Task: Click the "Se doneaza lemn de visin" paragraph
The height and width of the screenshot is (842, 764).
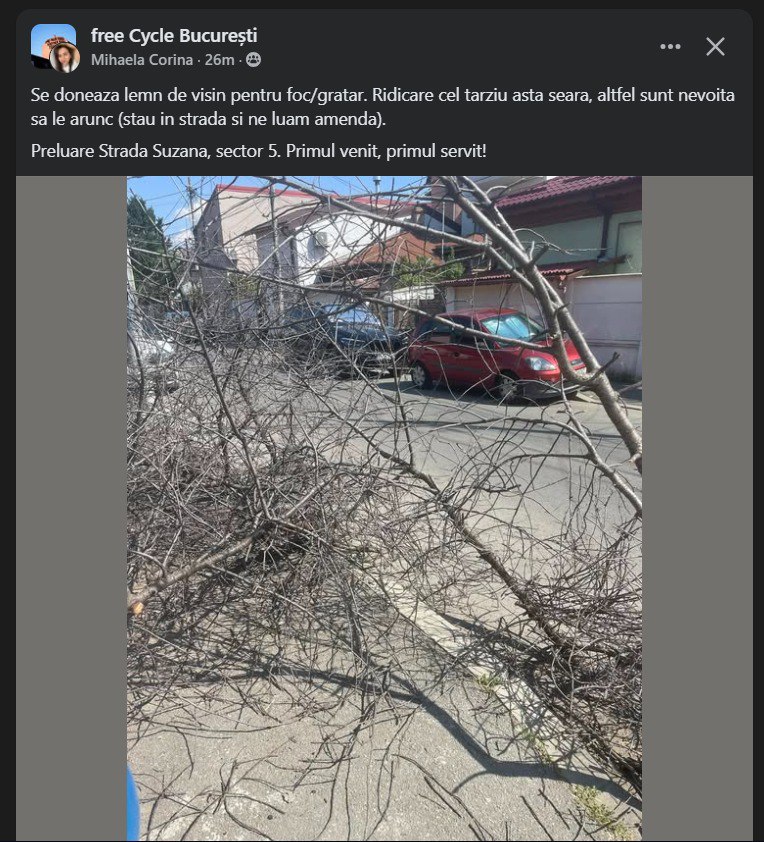Action: coord(382,106)
